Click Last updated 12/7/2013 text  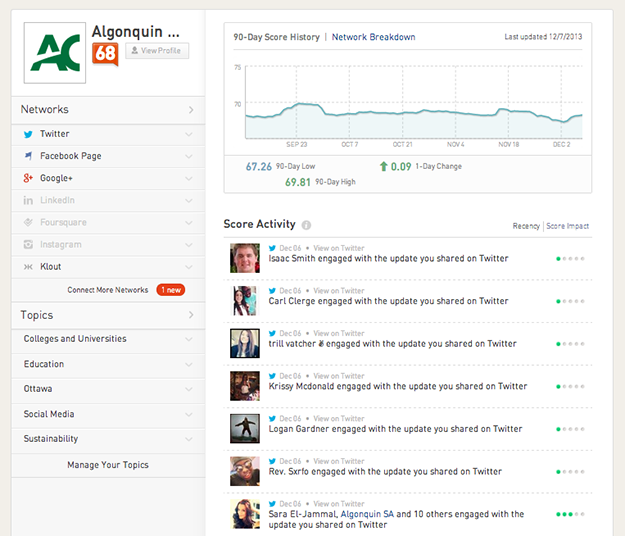point(543,37)
